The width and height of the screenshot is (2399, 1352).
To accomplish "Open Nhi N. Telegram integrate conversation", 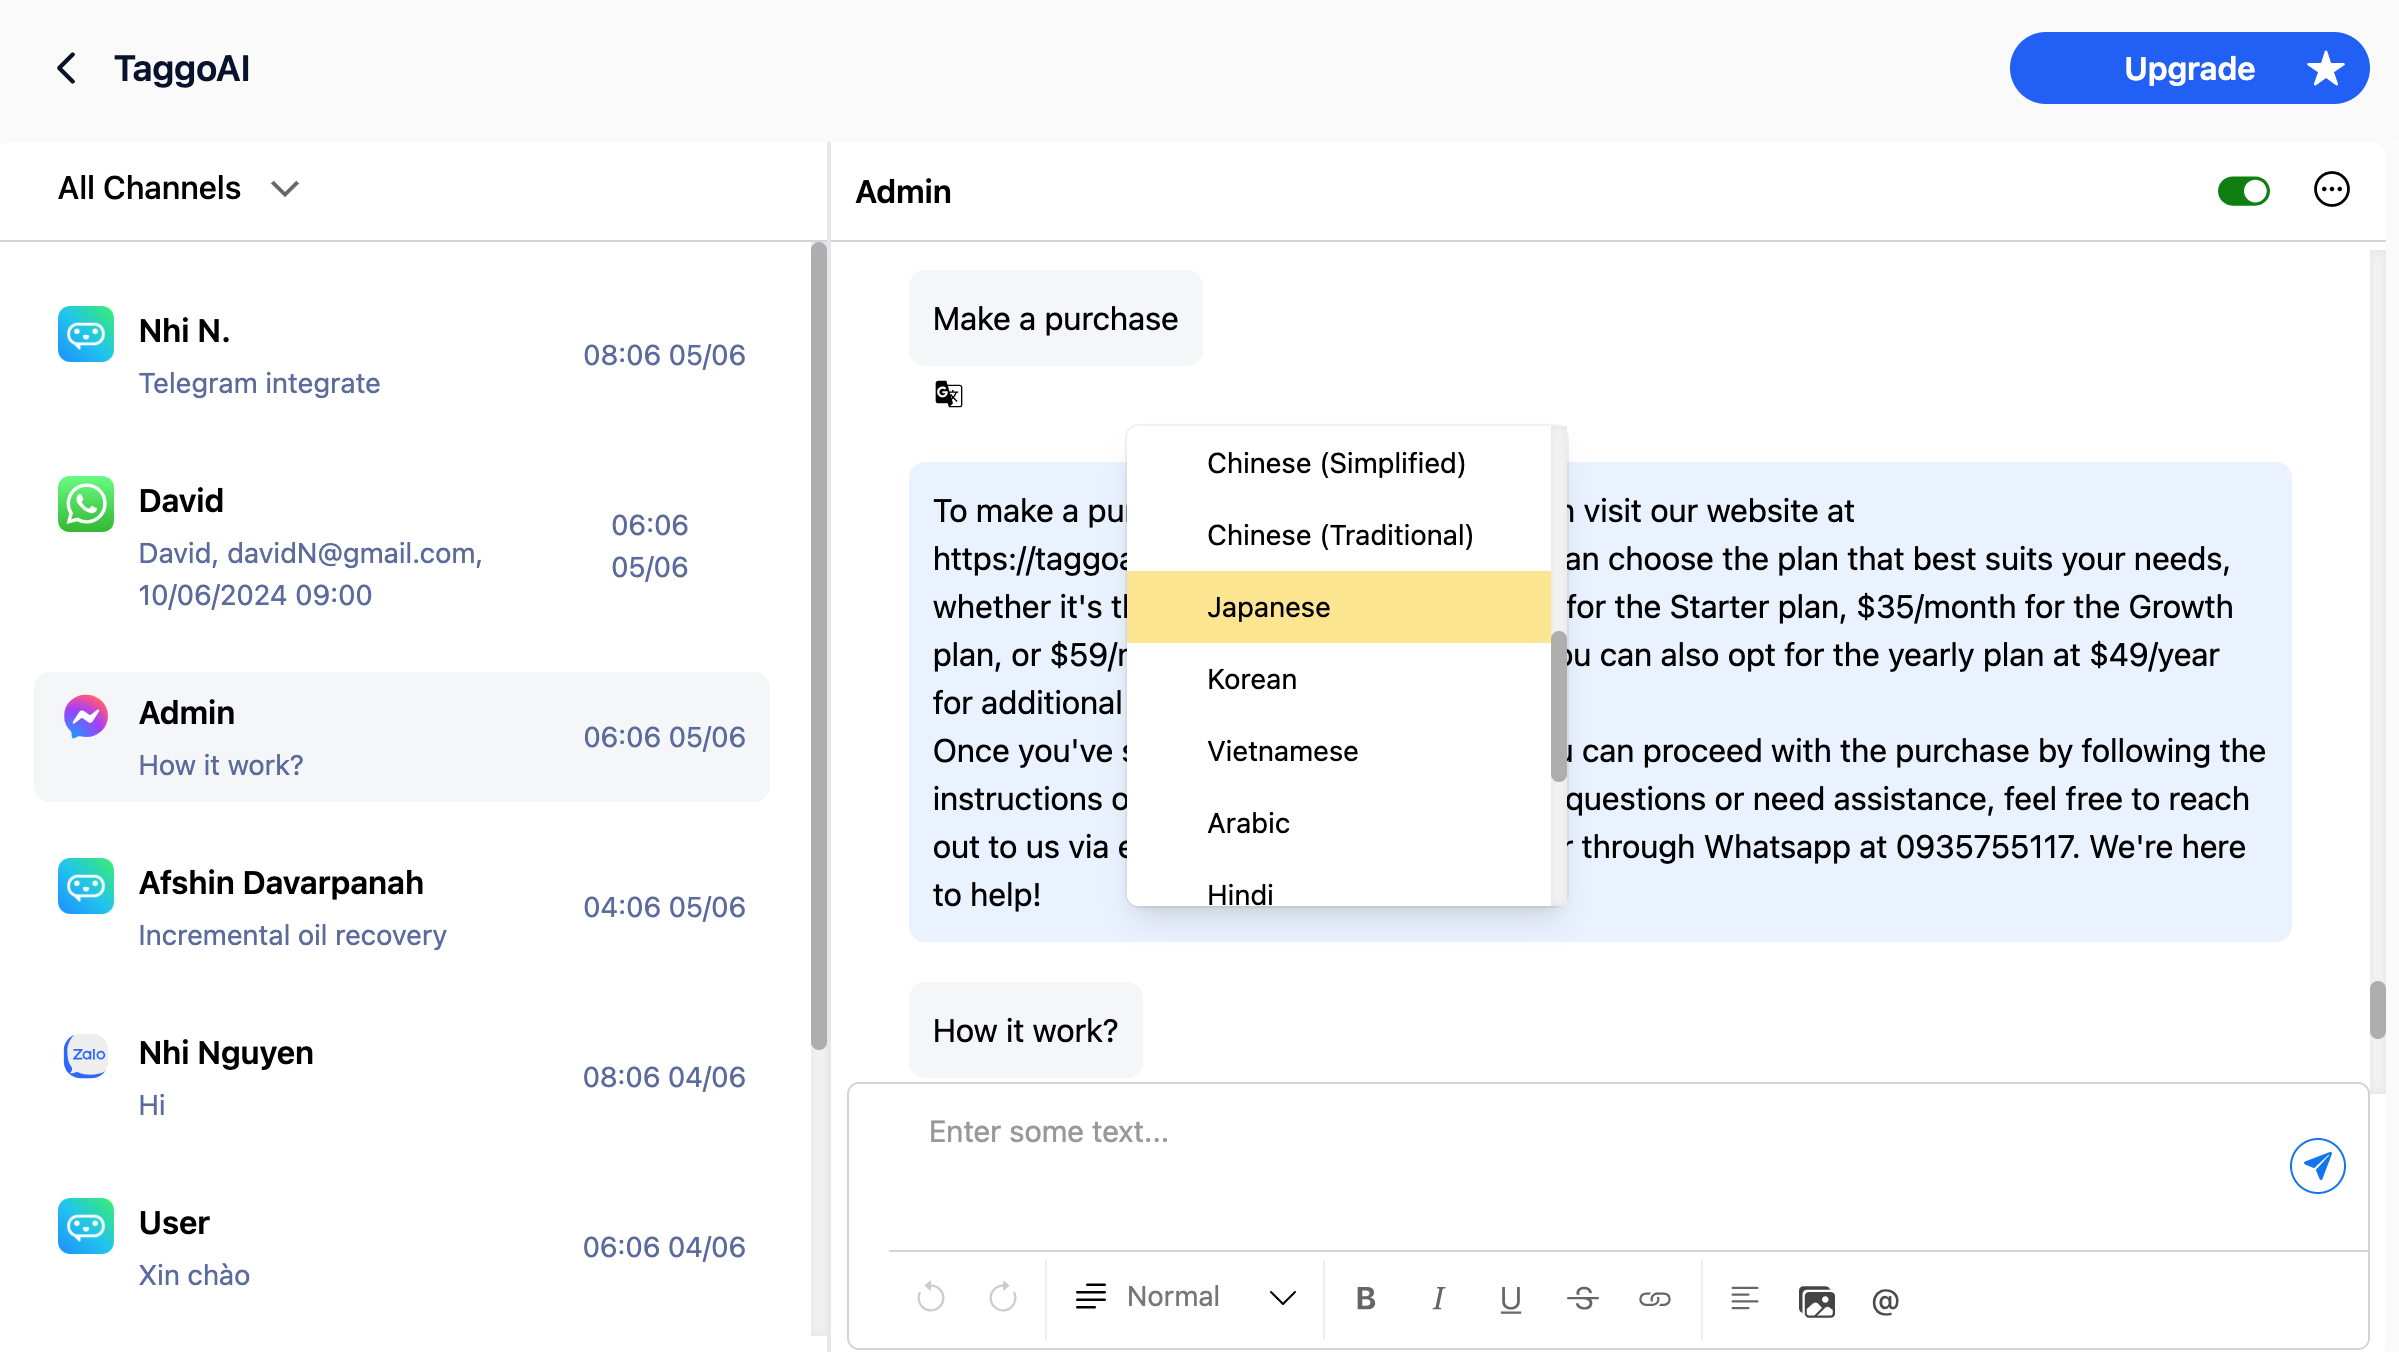I will click(402, 355).
